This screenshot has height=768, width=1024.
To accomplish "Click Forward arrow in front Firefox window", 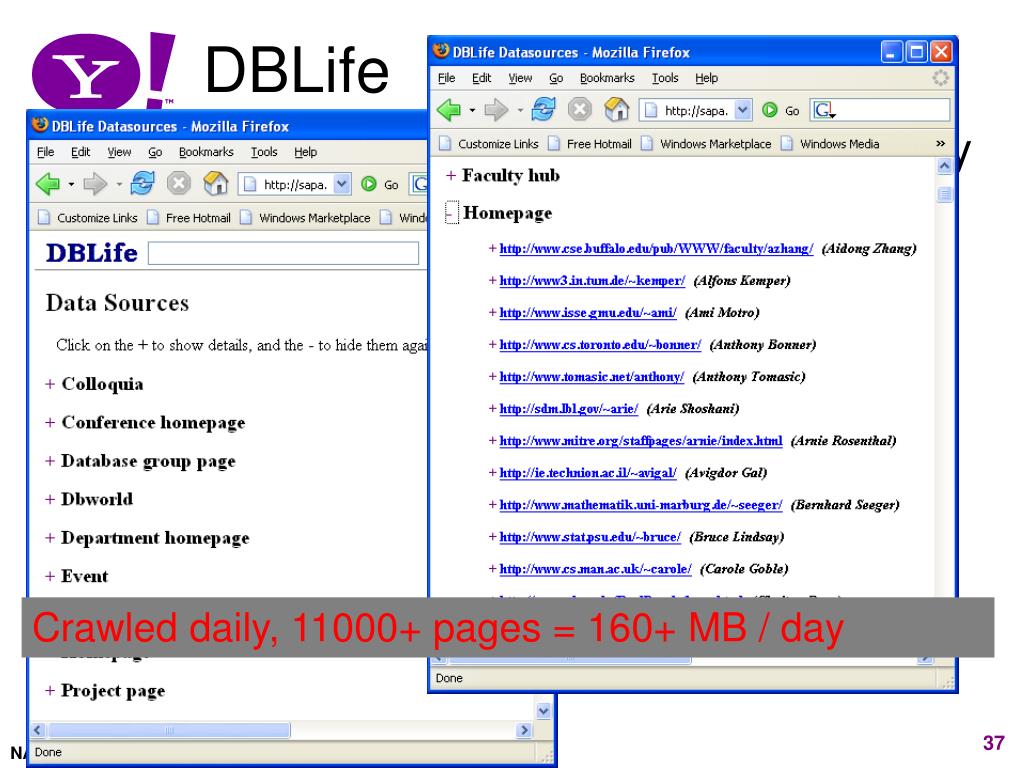I will 496,110.
